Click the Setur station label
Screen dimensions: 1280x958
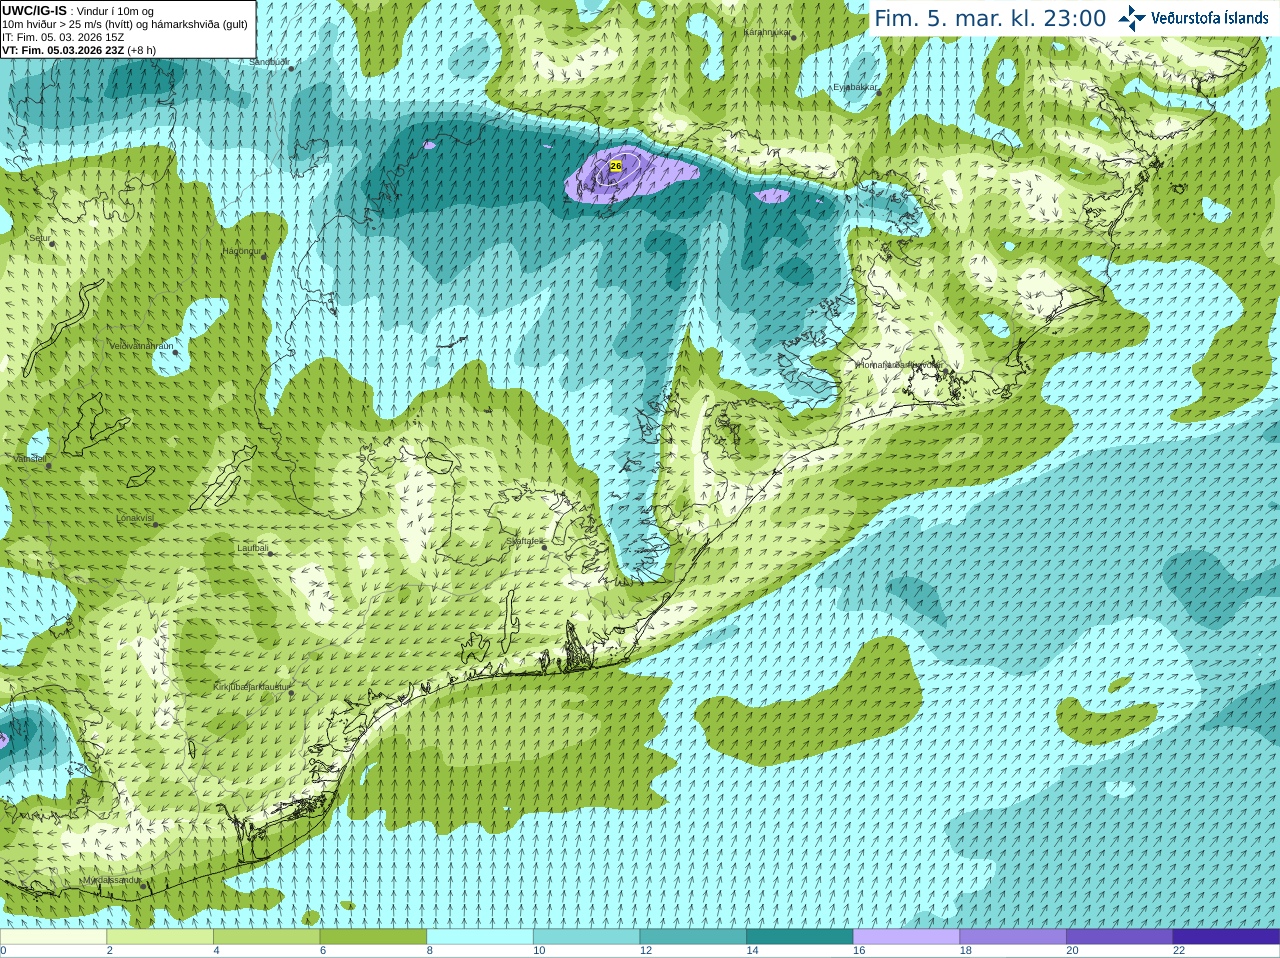pos(40,238)
